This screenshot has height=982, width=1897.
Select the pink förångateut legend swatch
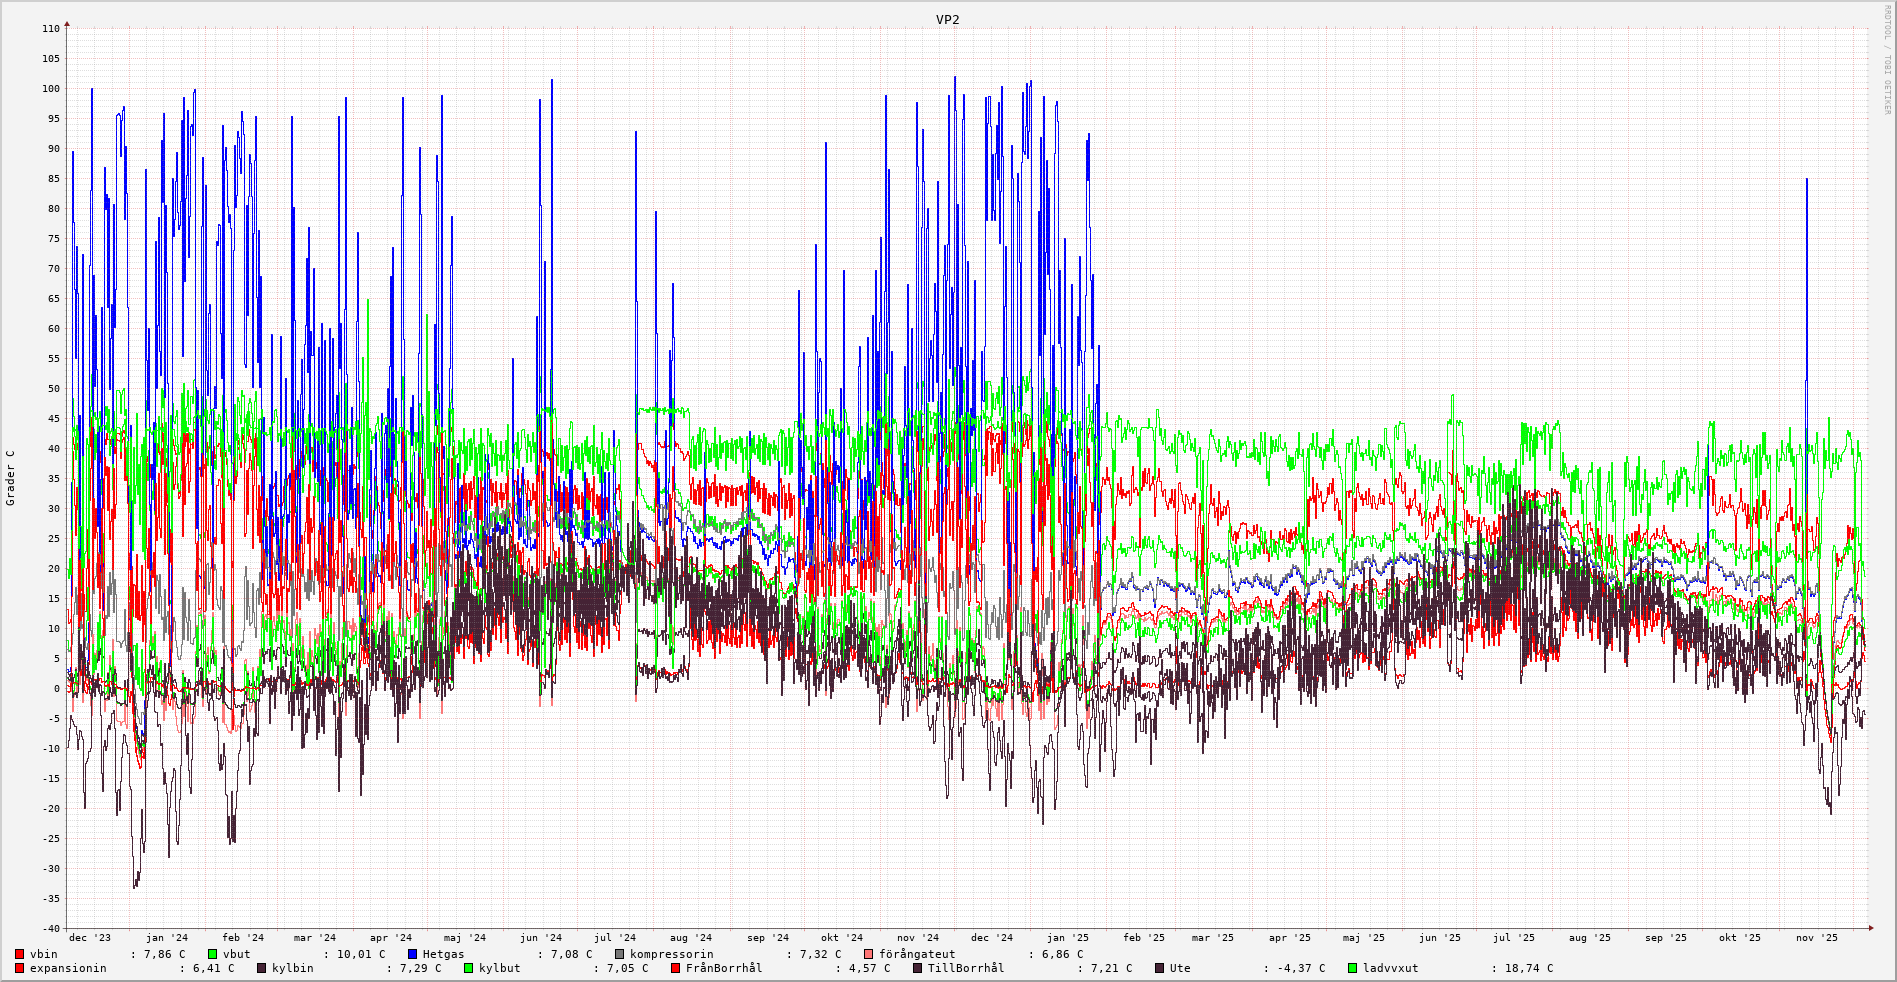(869, 954)
